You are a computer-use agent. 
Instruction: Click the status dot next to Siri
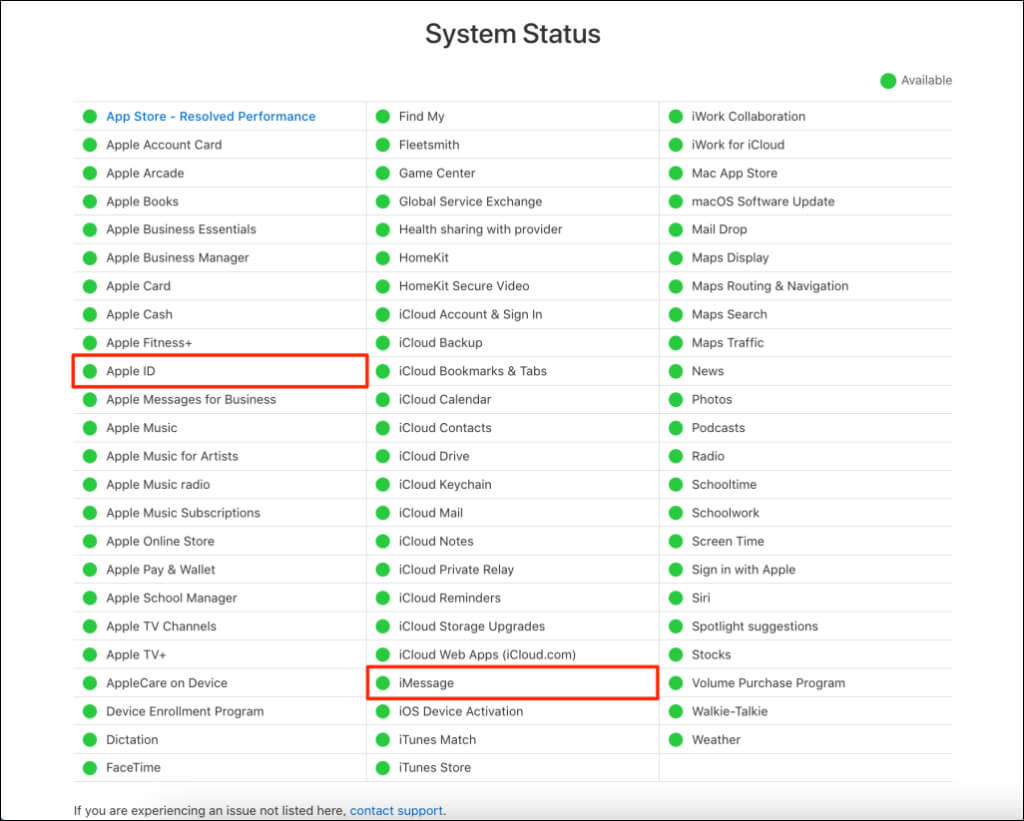[676, 598]
